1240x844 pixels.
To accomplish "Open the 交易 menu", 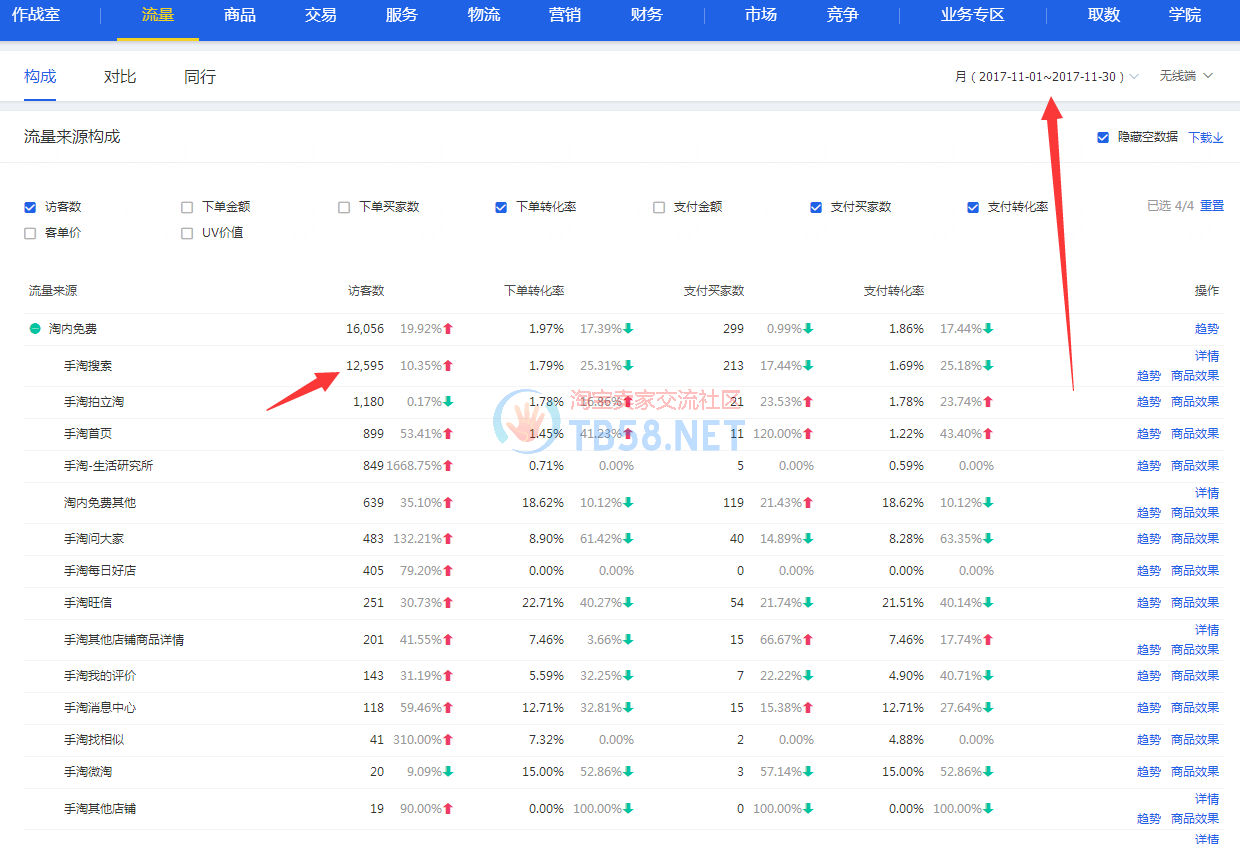I will coord(321,15).
